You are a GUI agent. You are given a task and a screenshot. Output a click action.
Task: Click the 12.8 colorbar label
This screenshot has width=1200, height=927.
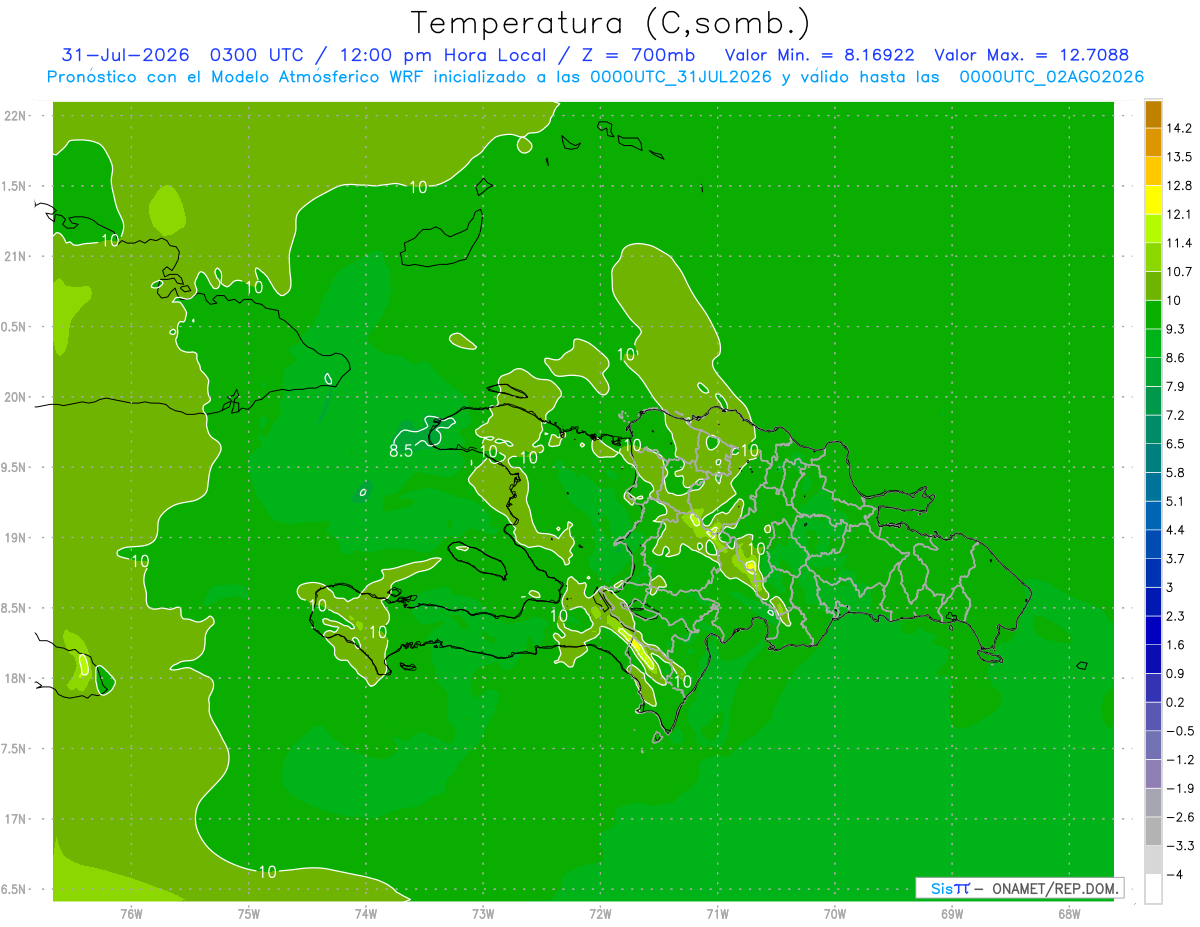(x=1179, y=185)
